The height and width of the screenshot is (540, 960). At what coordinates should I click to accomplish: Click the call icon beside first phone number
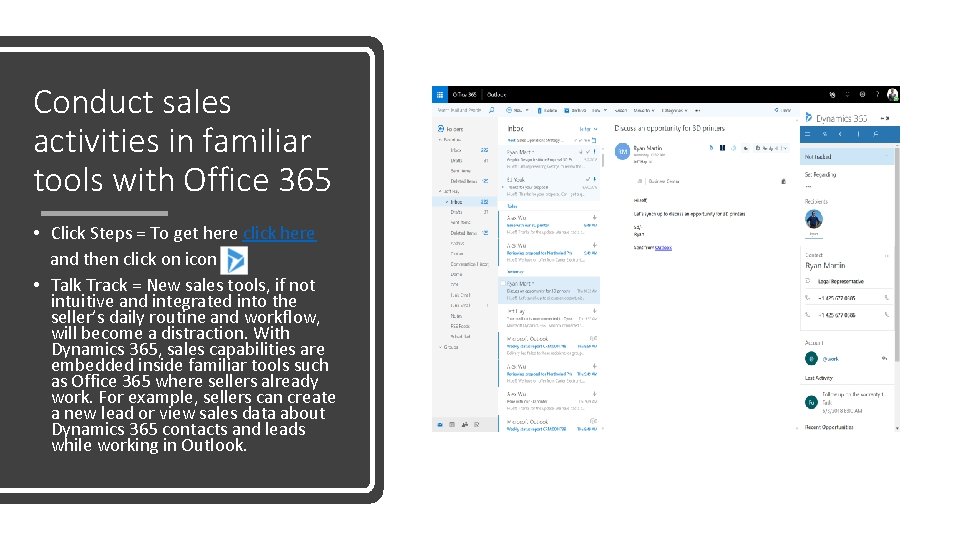(886, 298)
